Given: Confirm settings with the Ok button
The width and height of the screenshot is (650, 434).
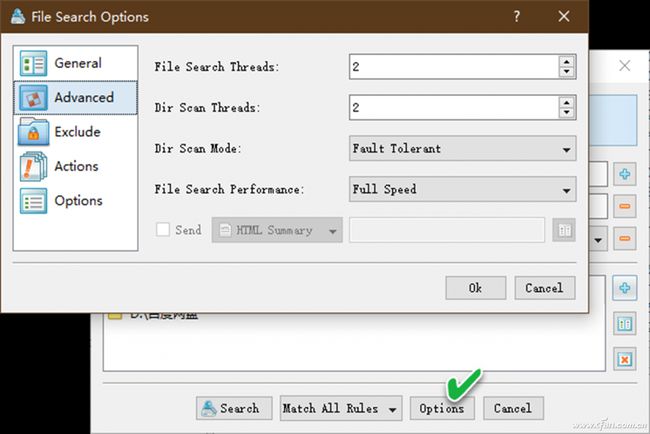Looking at the screenshot, I should pyautogui.click(x=475, y=288).
